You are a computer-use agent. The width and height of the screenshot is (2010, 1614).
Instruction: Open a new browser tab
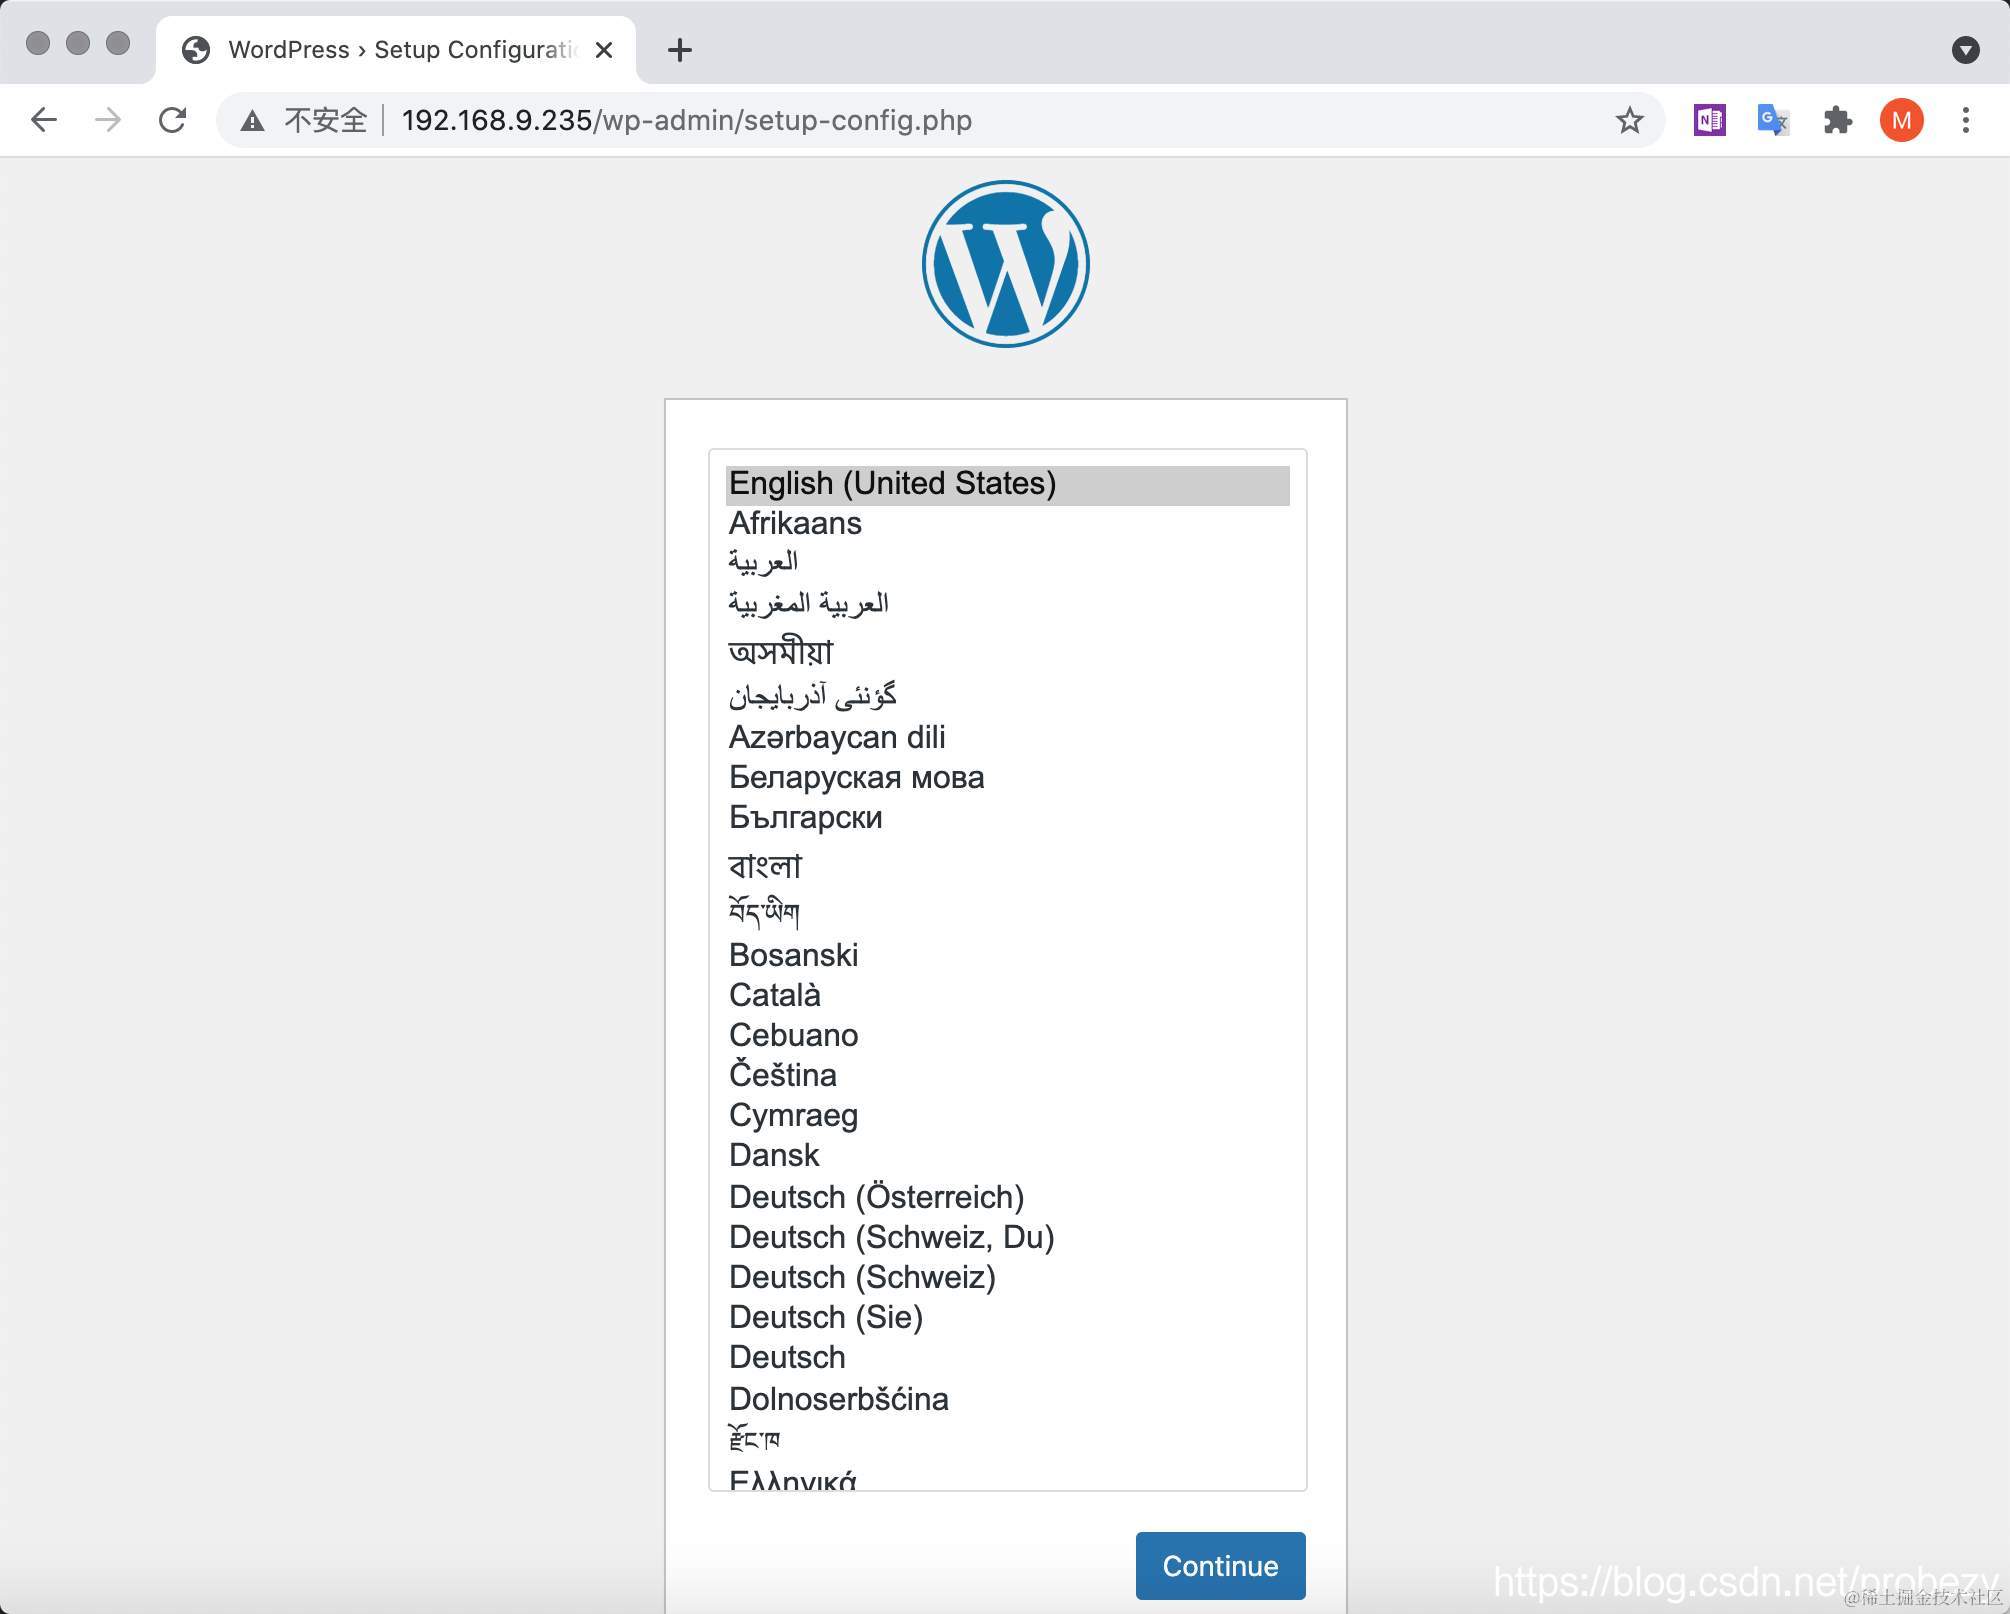[680, 50]
